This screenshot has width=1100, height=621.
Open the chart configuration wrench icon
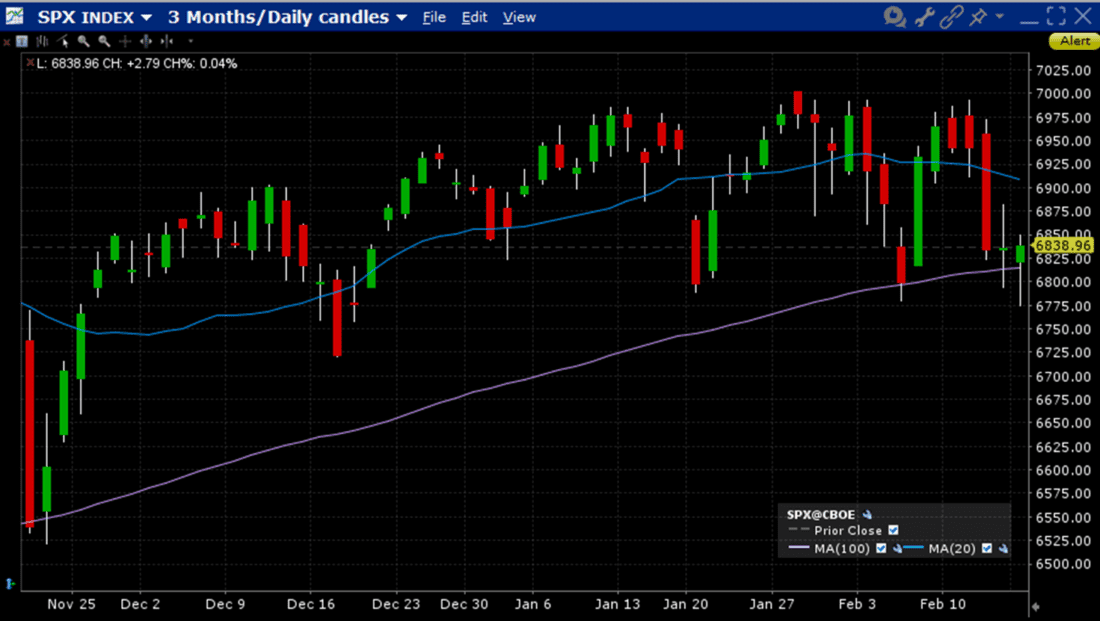coord(923,17)
